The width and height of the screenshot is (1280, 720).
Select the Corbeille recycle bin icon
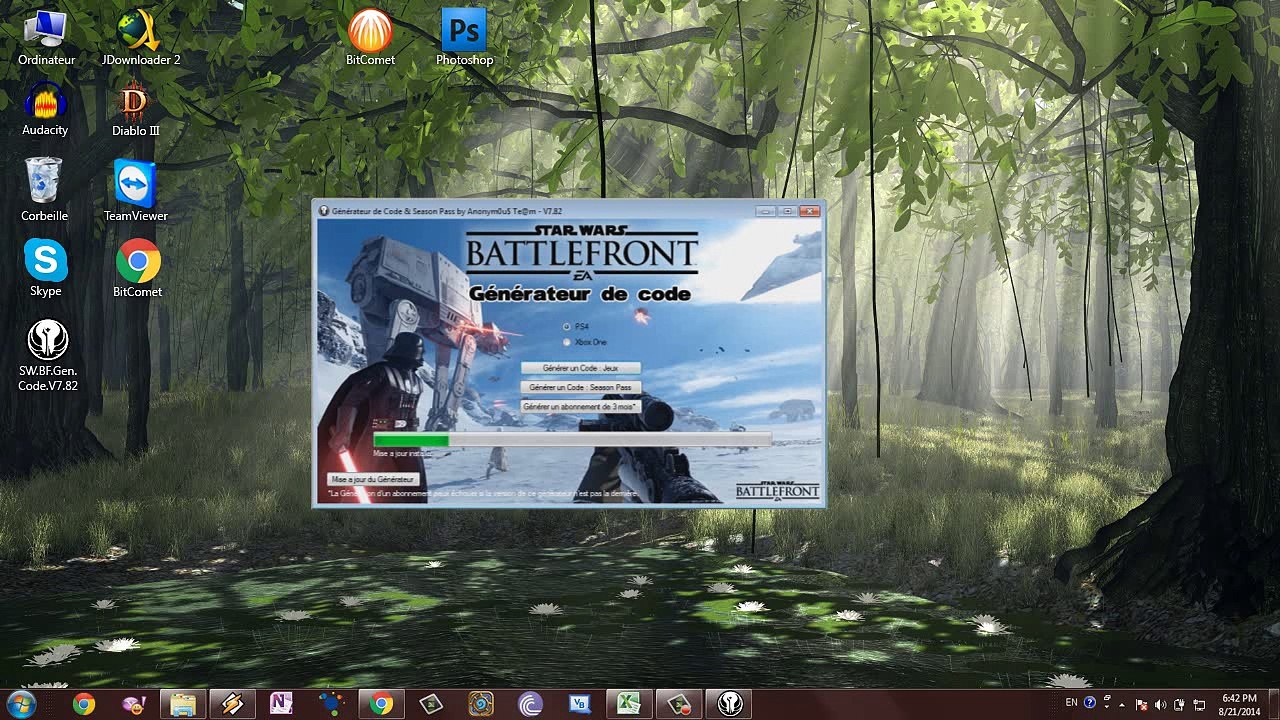coord(45,190)
